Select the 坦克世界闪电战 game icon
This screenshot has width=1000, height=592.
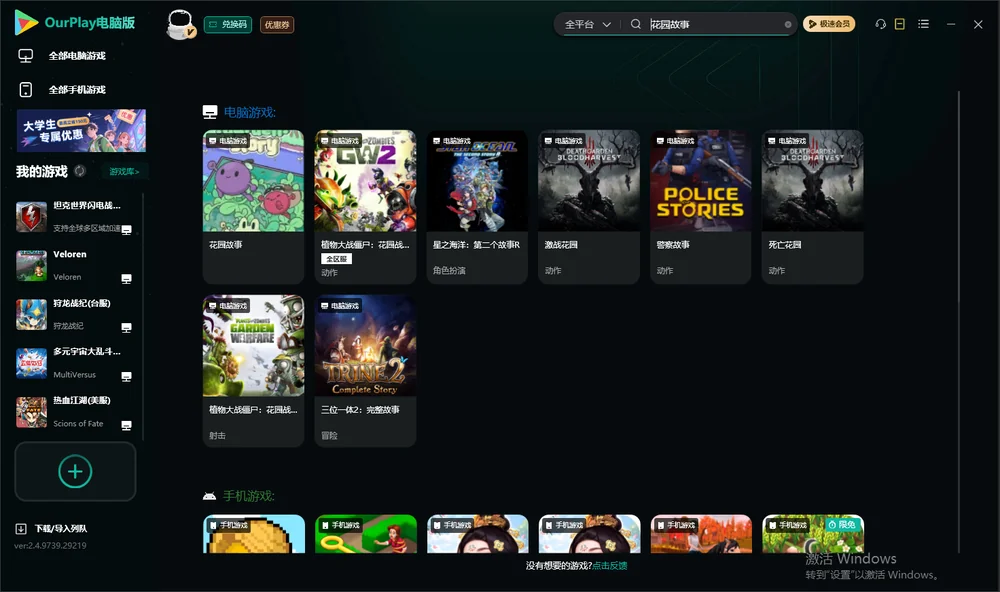click(x=31, y=217)
